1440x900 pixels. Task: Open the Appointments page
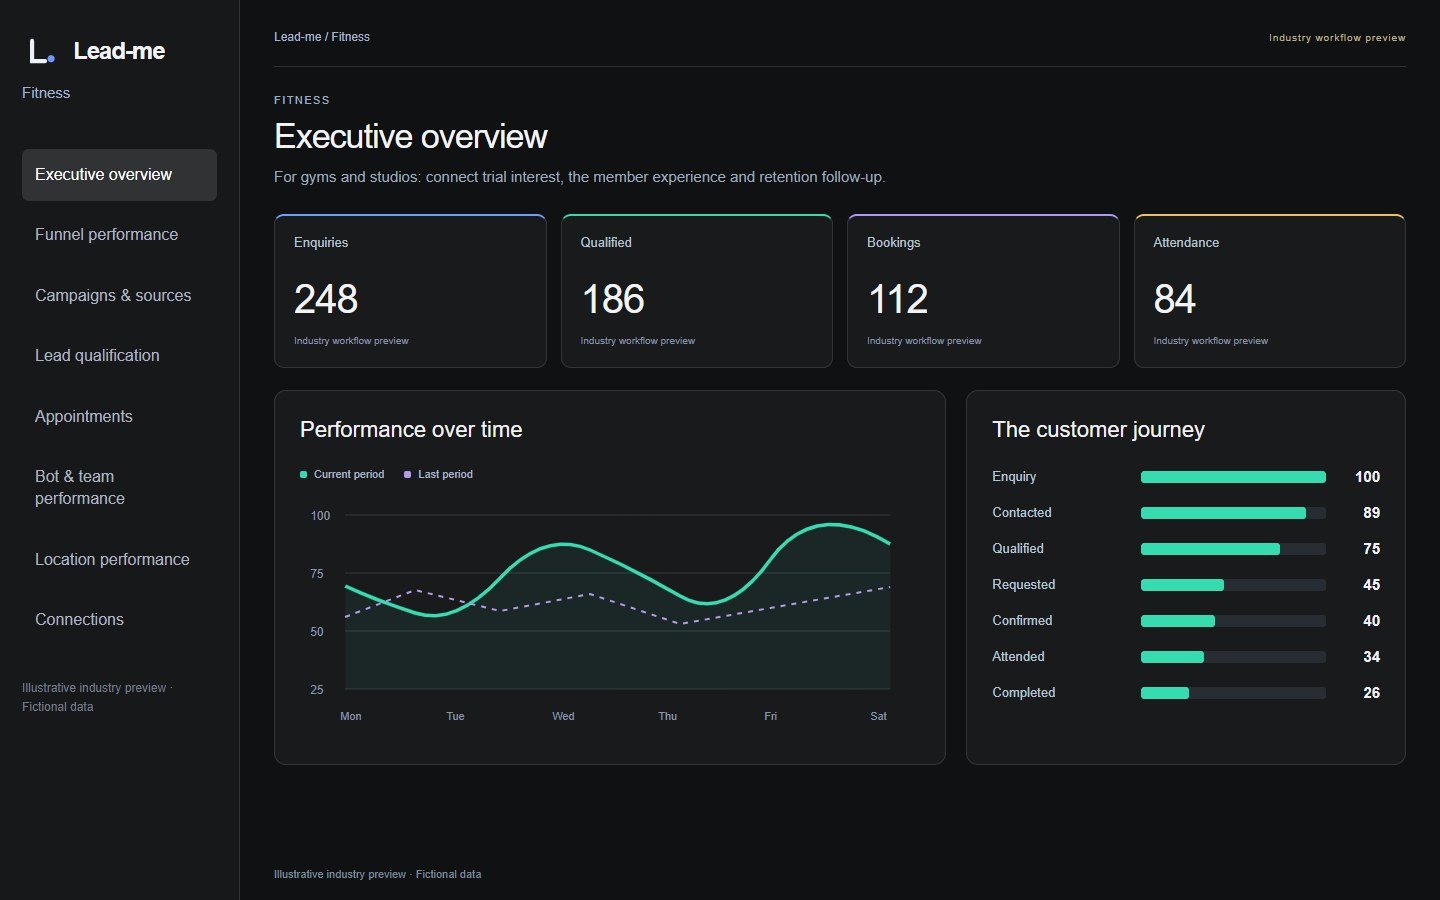(x=119, y=417)
